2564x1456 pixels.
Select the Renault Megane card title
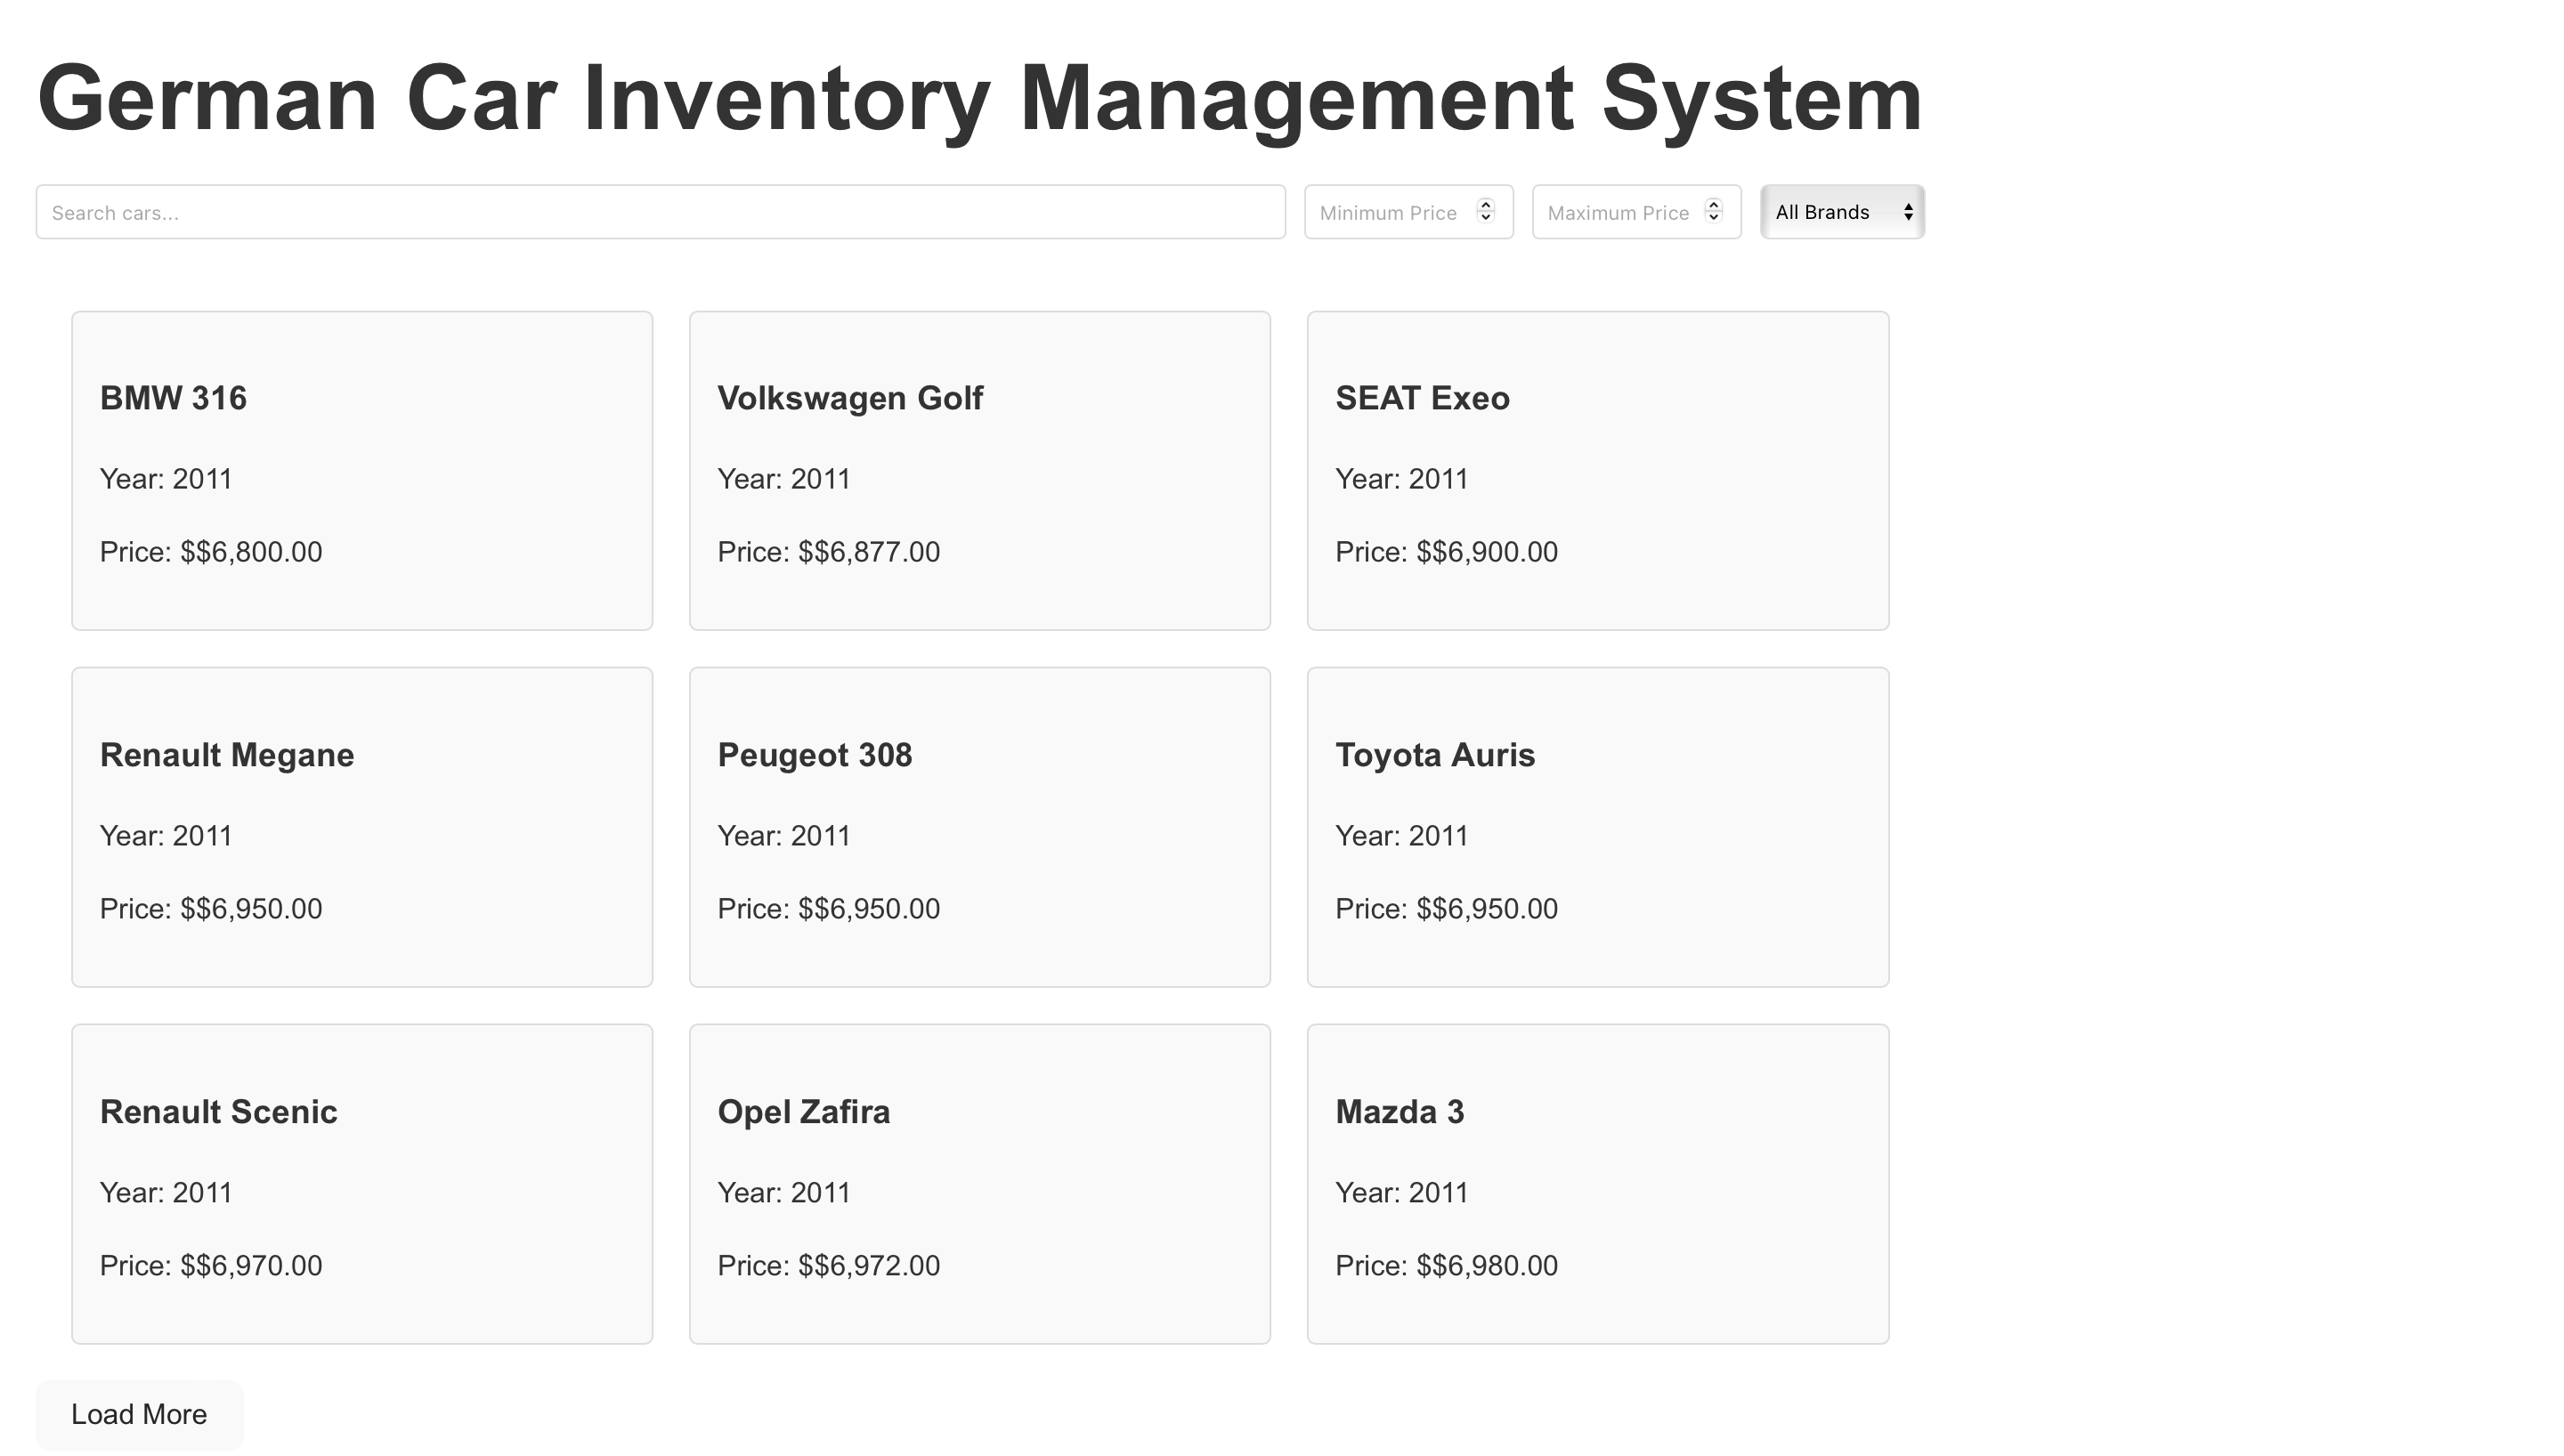(227, 755)
